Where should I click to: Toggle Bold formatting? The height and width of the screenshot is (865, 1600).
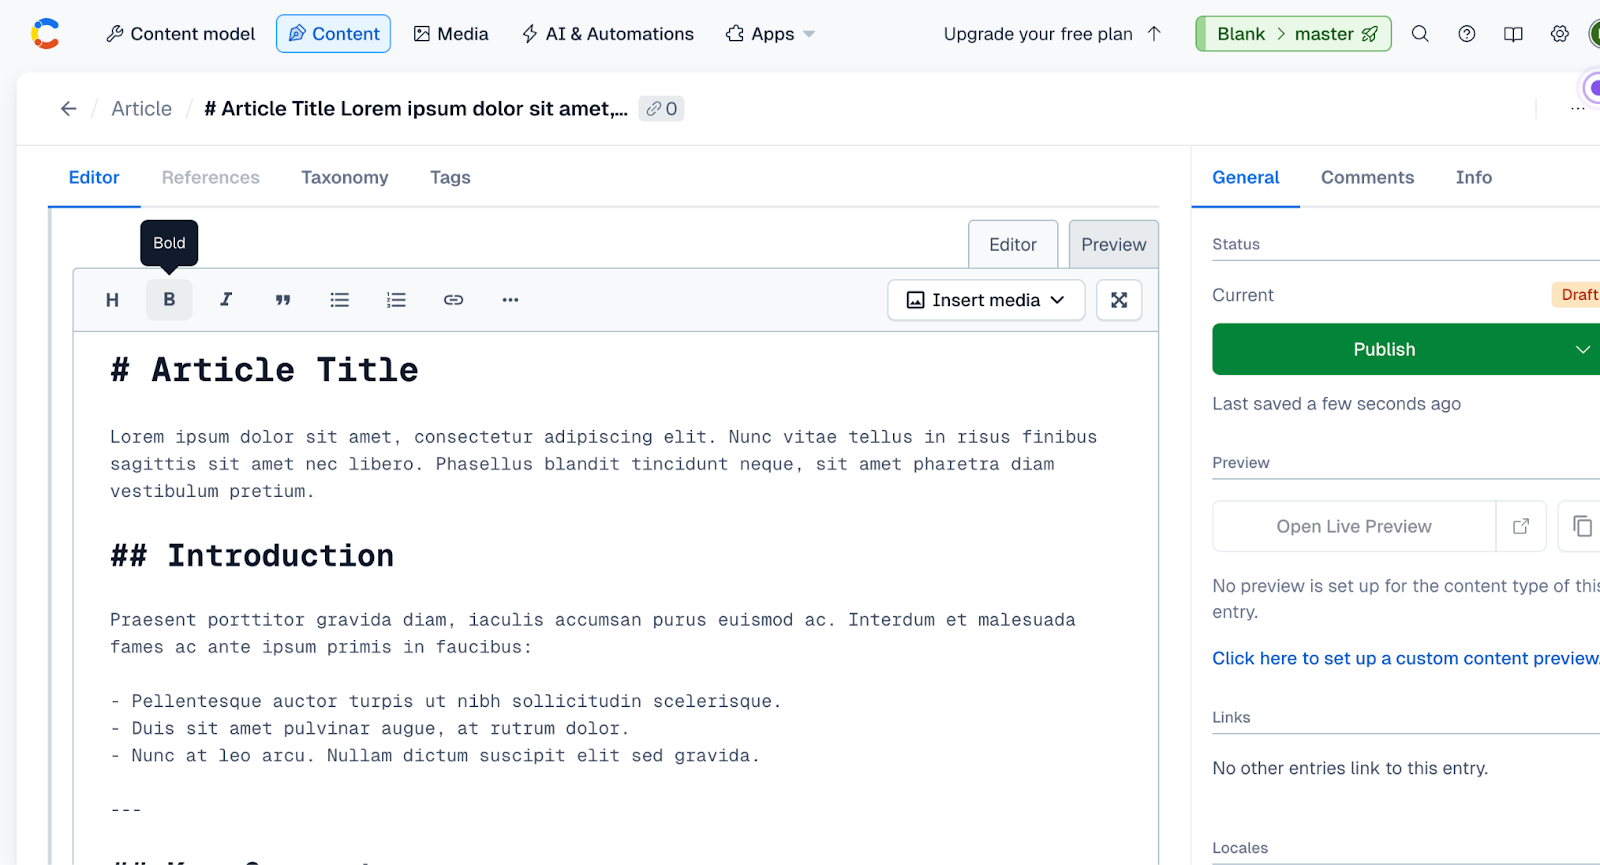169,300
